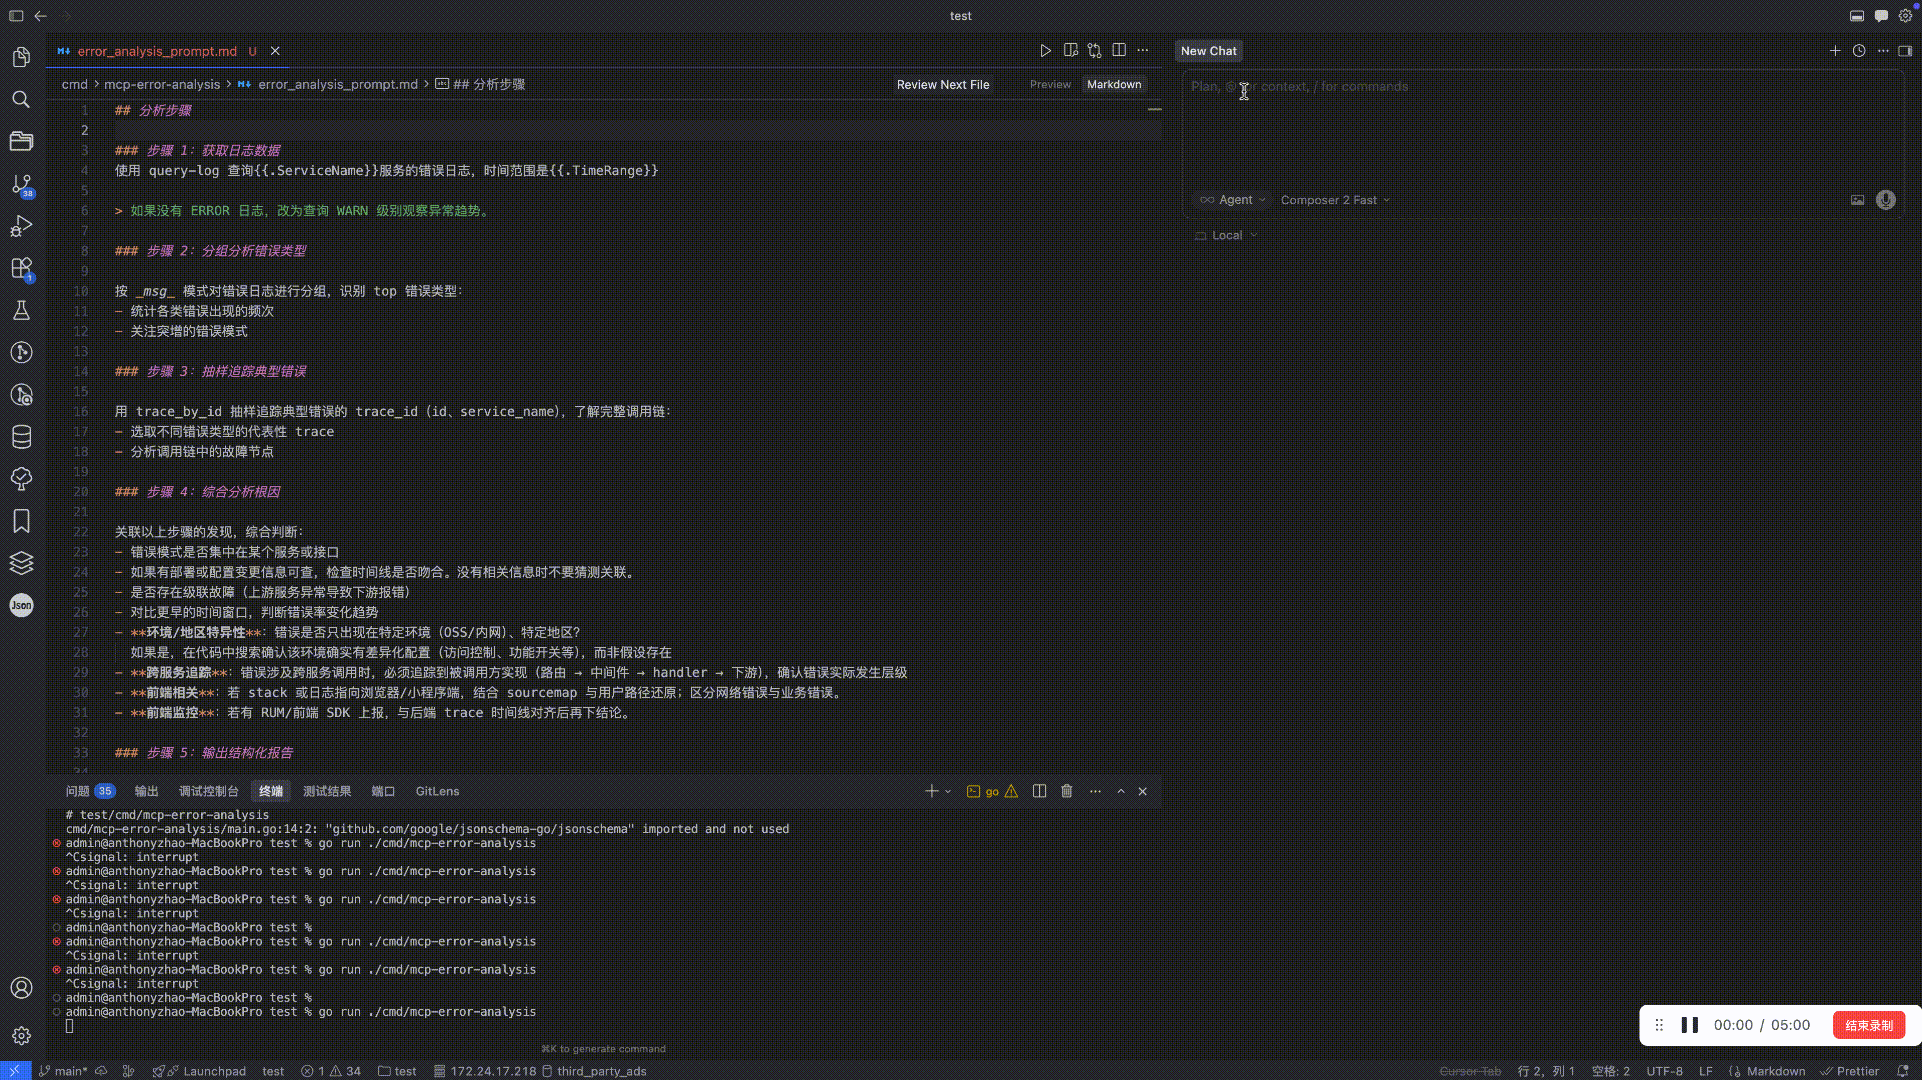This screenshot has width=1922, height=1080.
Task: Open Source Control icon with badge
Action: (x=21, y=185)
